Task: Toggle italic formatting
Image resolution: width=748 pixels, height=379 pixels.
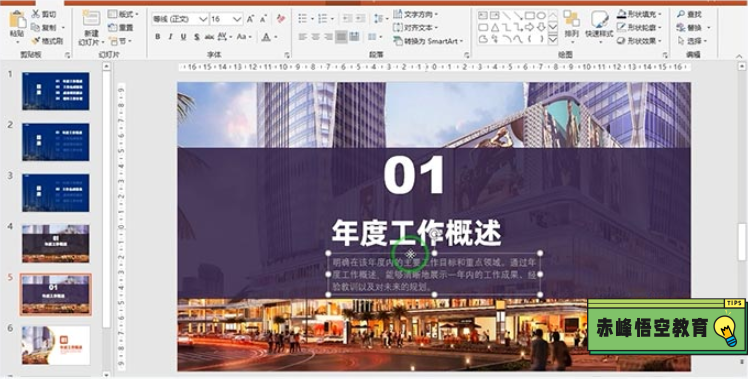Action: coord(170,37)
